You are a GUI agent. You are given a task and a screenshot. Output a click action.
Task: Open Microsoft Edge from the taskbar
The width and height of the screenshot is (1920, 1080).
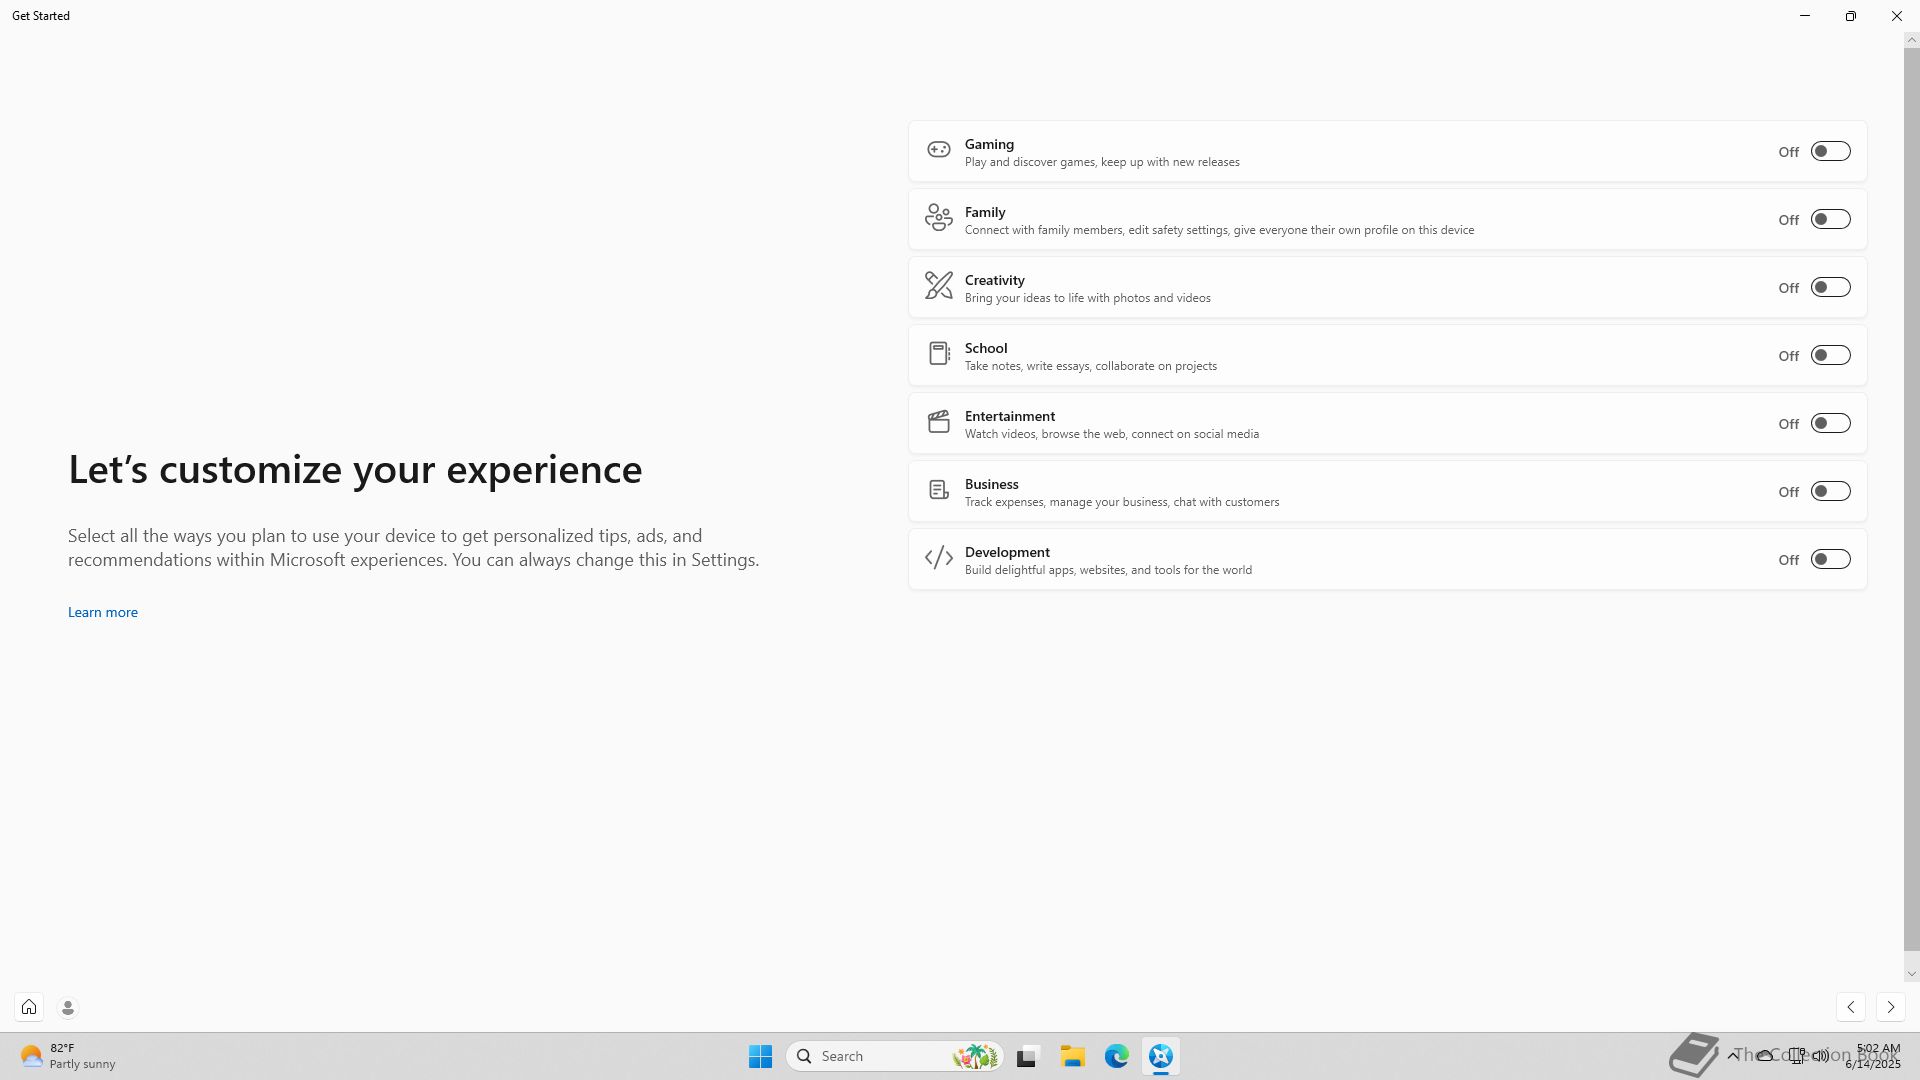pos(1116,1056)
